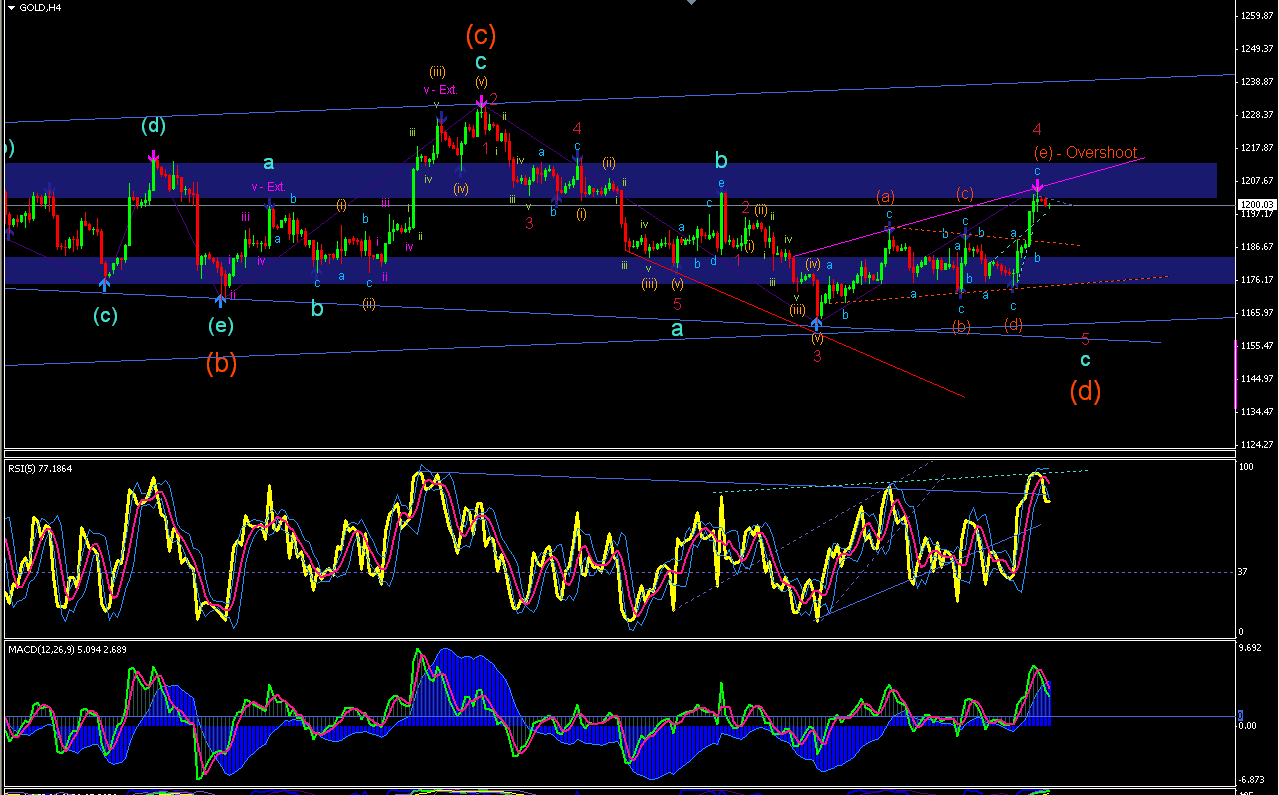Click the RSI scale level 37

tap(1244, 572)
